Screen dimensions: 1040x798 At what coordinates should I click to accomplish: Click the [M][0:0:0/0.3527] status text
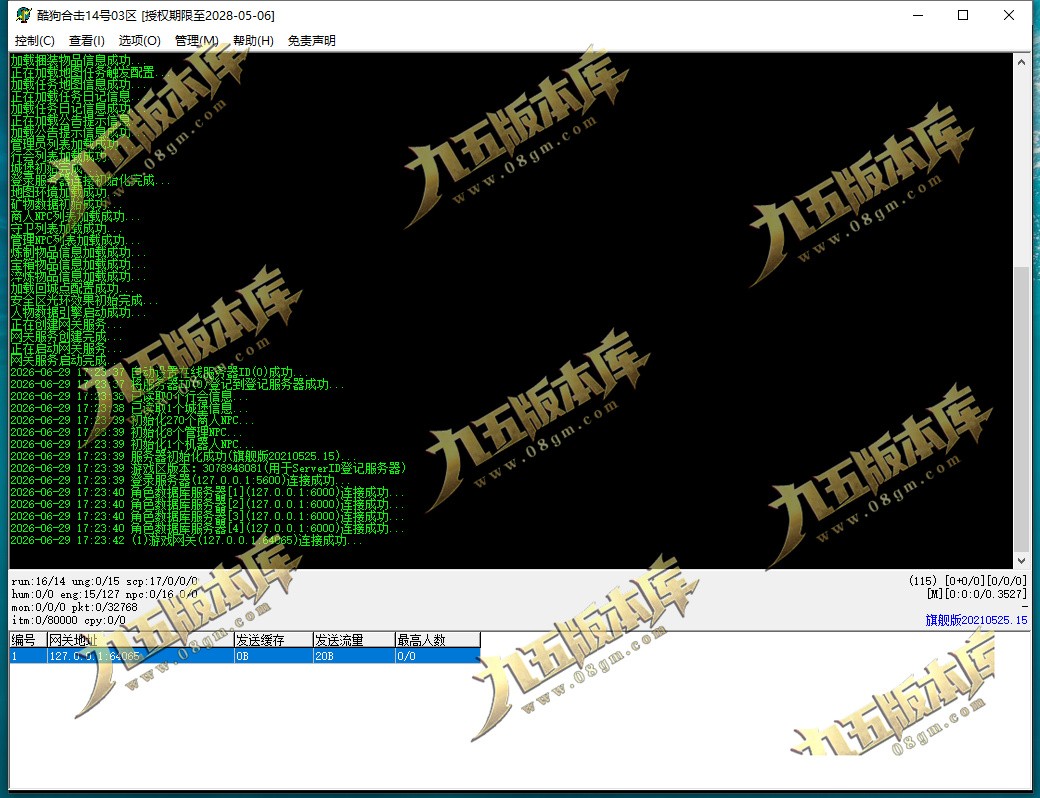click(976, 594)
